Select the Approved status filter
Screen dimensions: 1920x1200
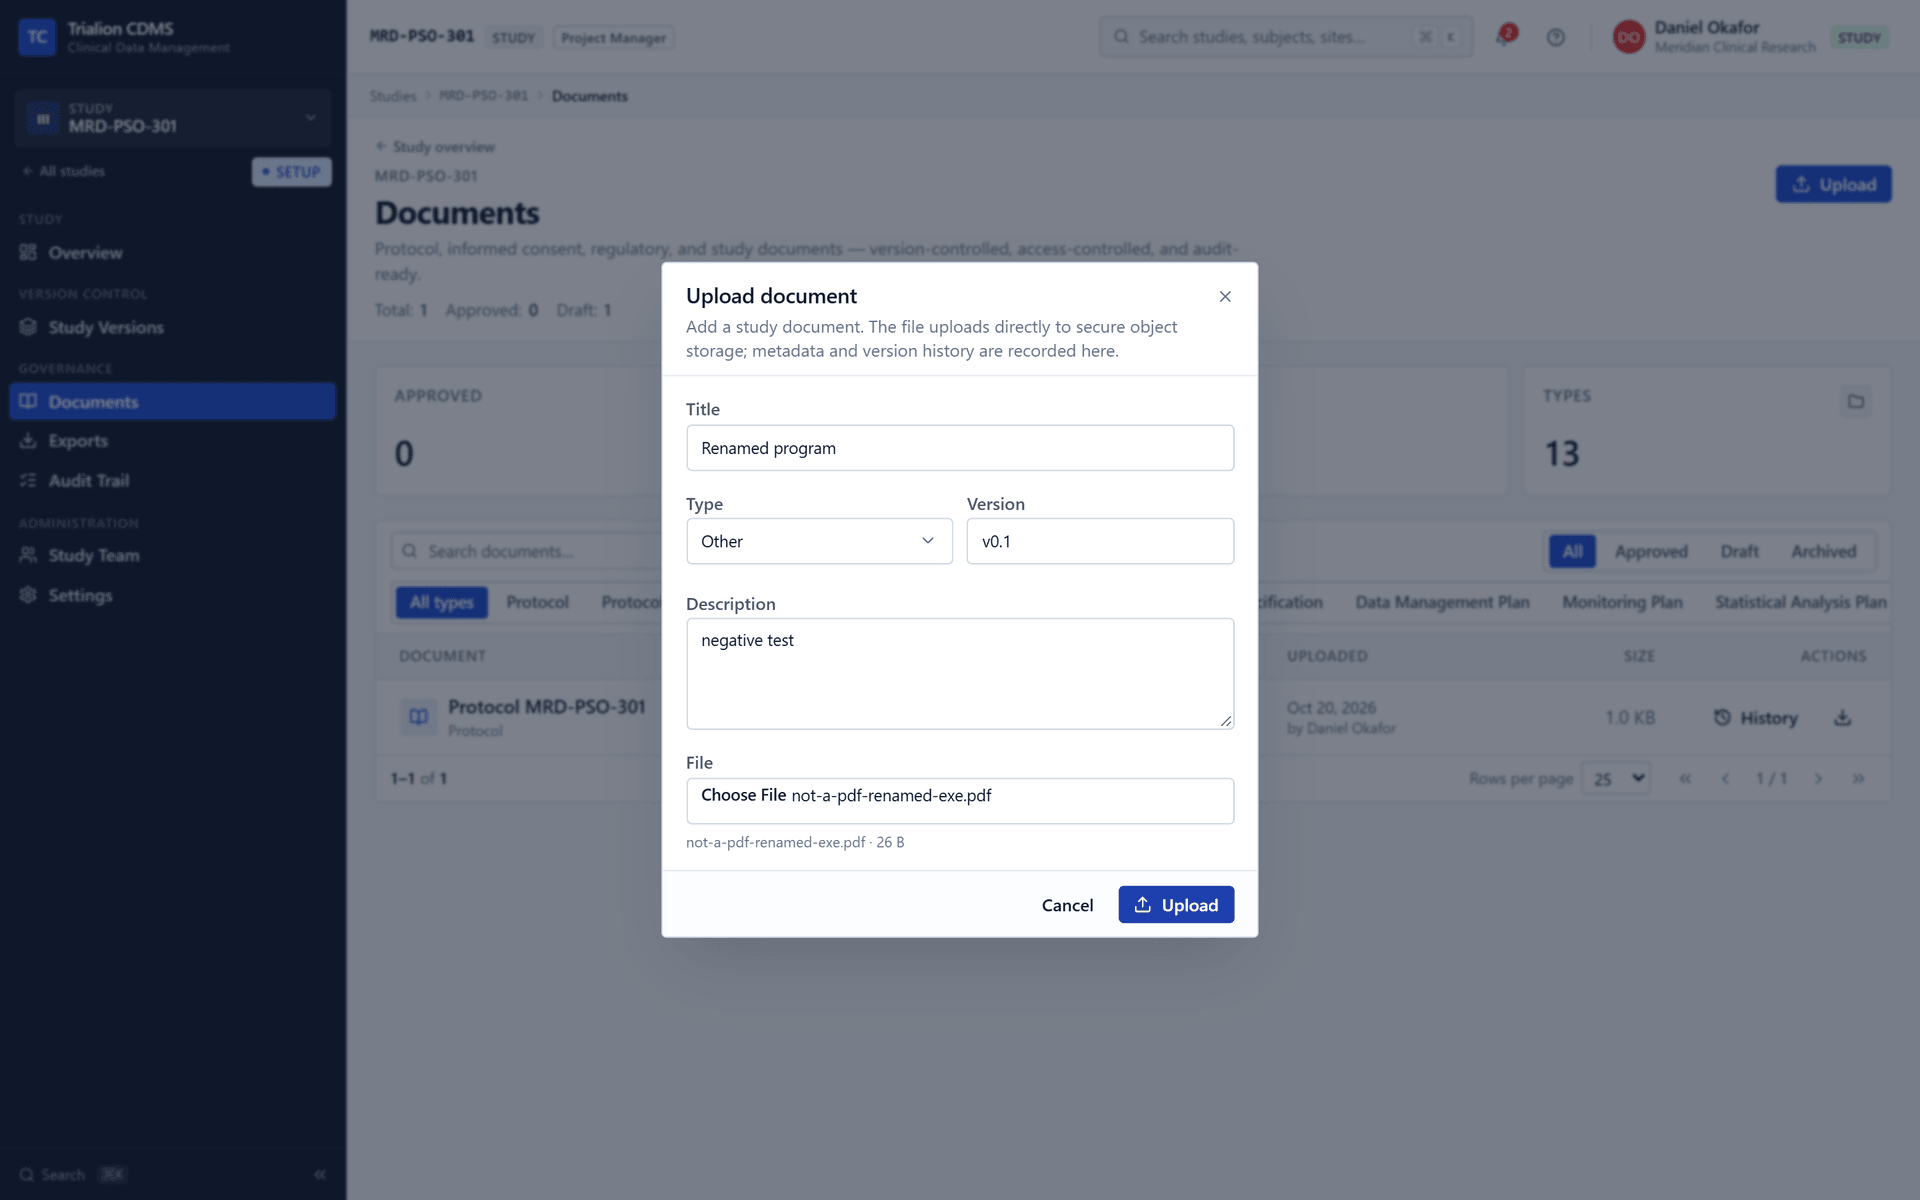(1651, 551)
